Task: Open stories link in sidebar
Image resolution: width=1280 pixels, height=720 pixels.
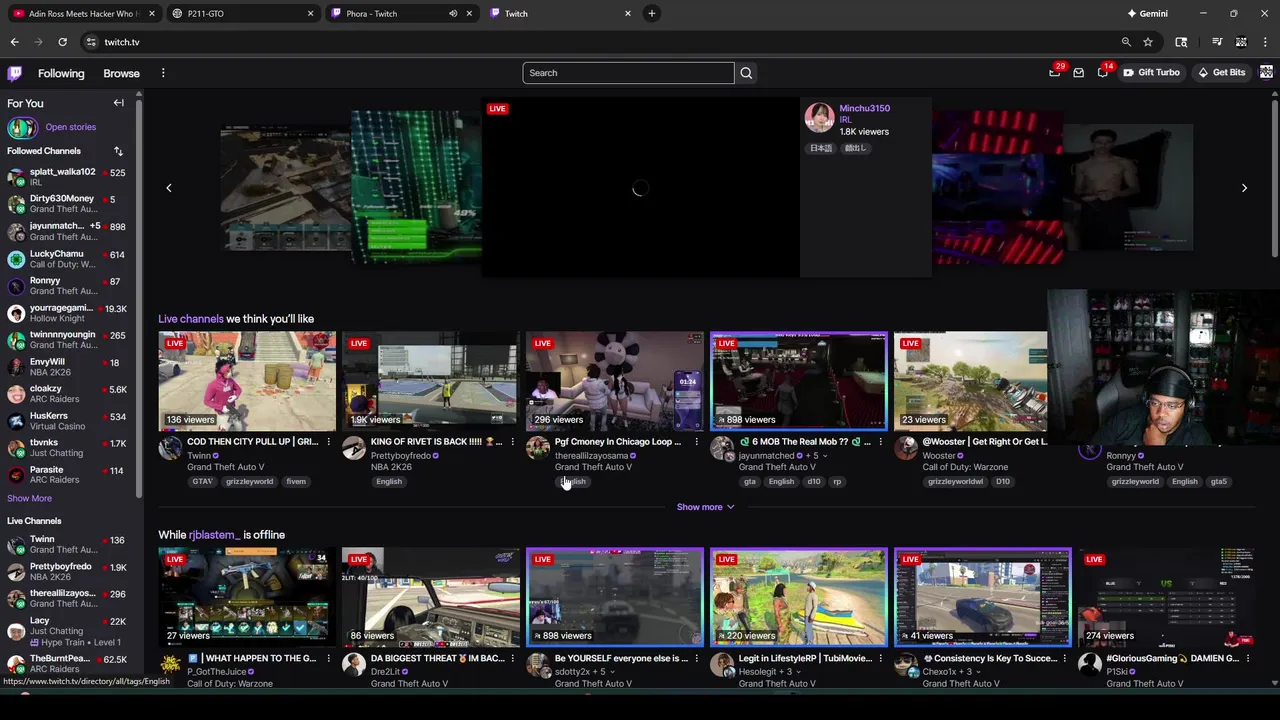Action: click(70, 127)
